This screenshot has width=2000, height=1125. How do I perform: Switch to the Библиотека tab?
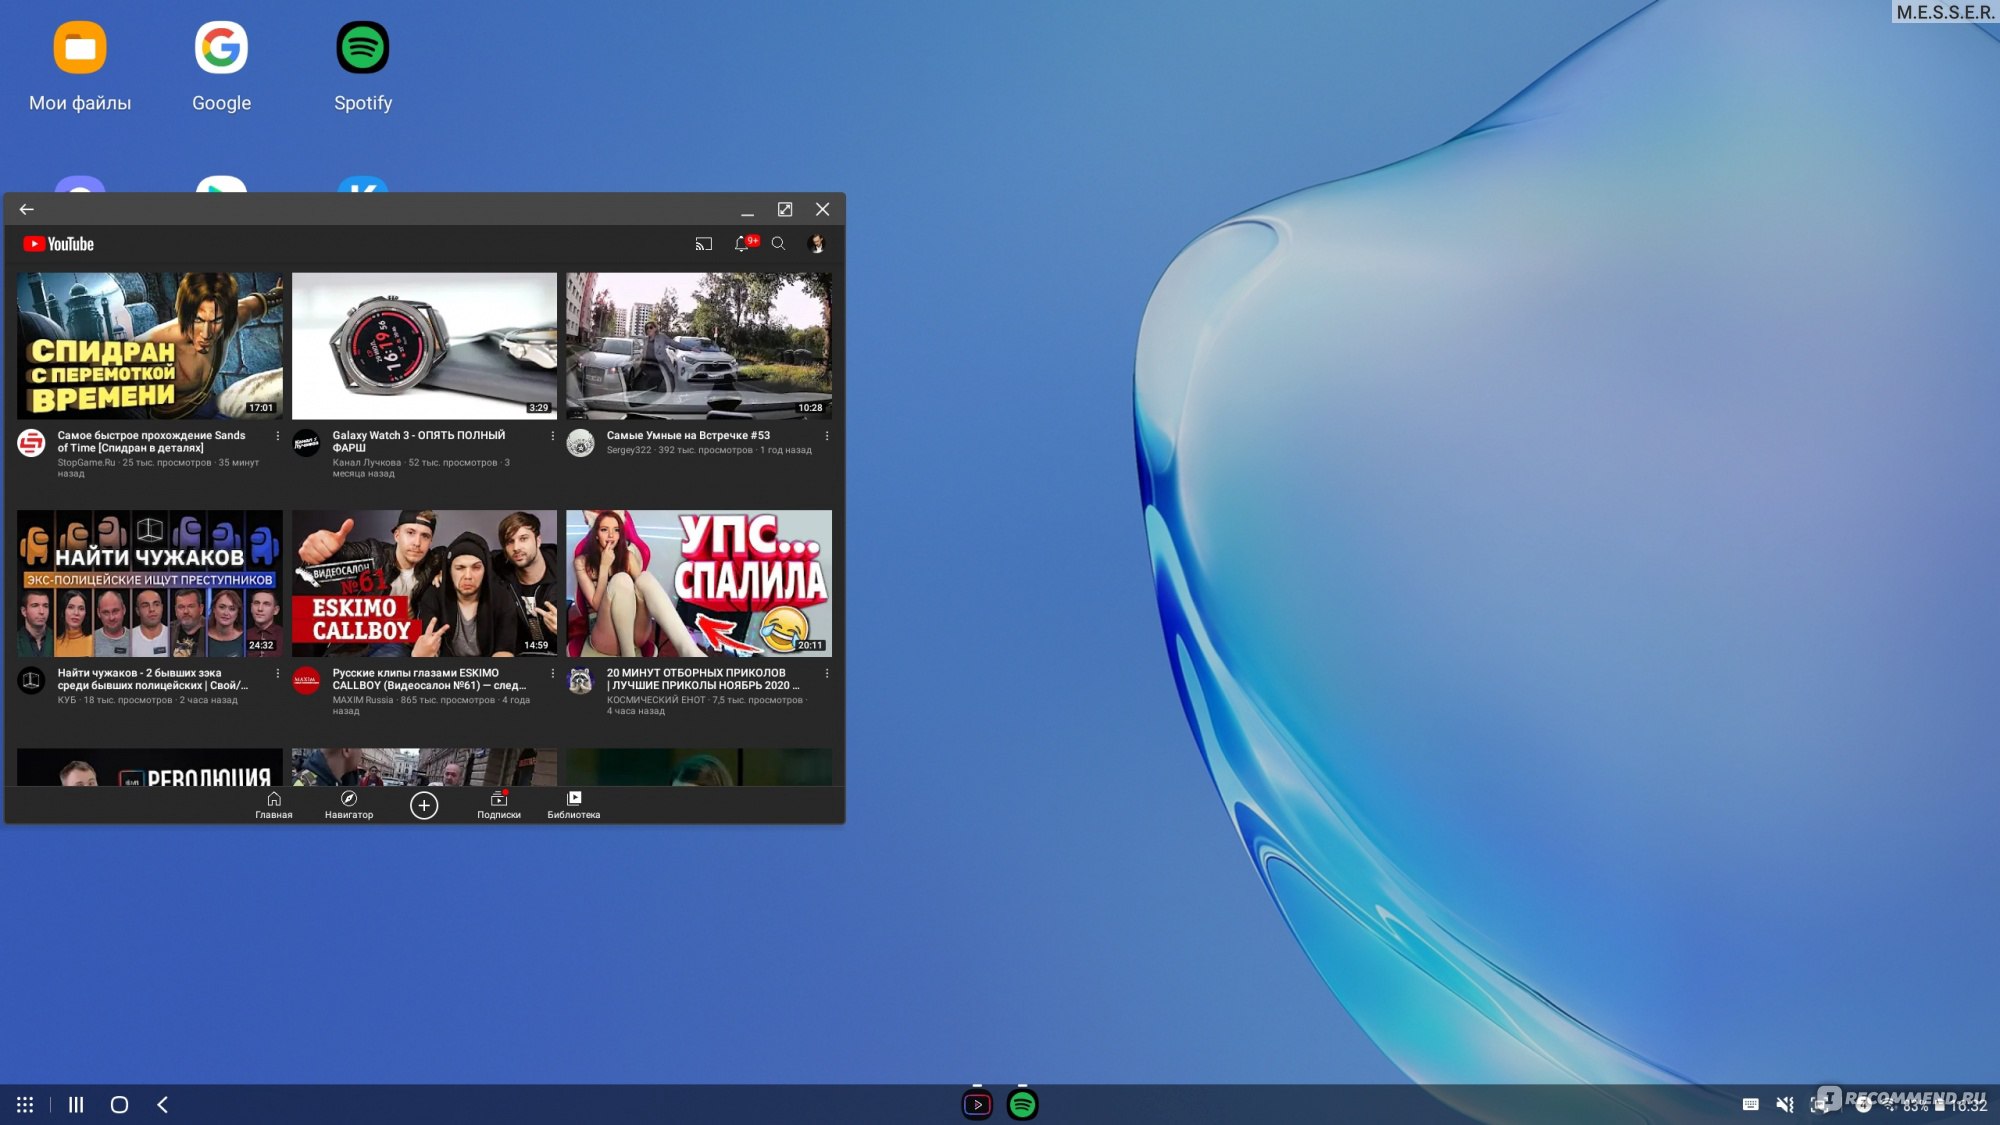point(573,805)
